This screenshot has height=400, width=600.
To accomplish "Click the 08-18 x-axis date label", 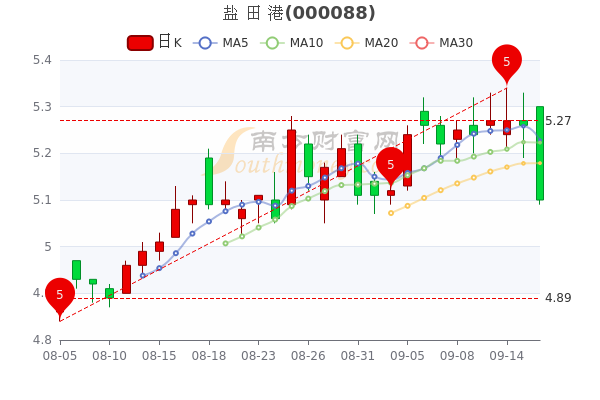I will [209, 356].
